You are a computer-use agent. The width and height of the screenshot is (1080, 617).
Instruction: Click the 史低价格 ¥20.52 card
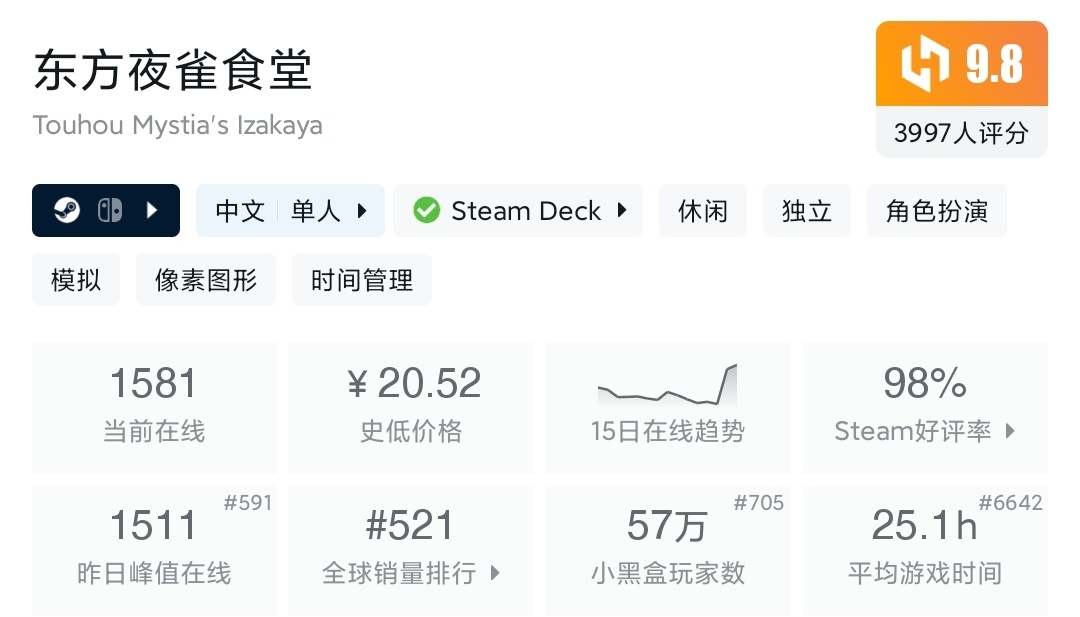point(411,408)
